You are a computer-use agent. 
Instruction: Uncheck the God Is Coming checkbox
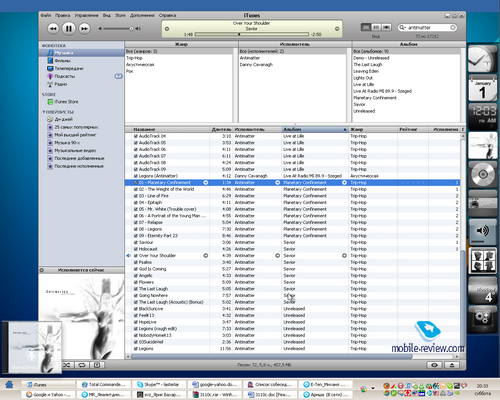[x=136, y=269]
